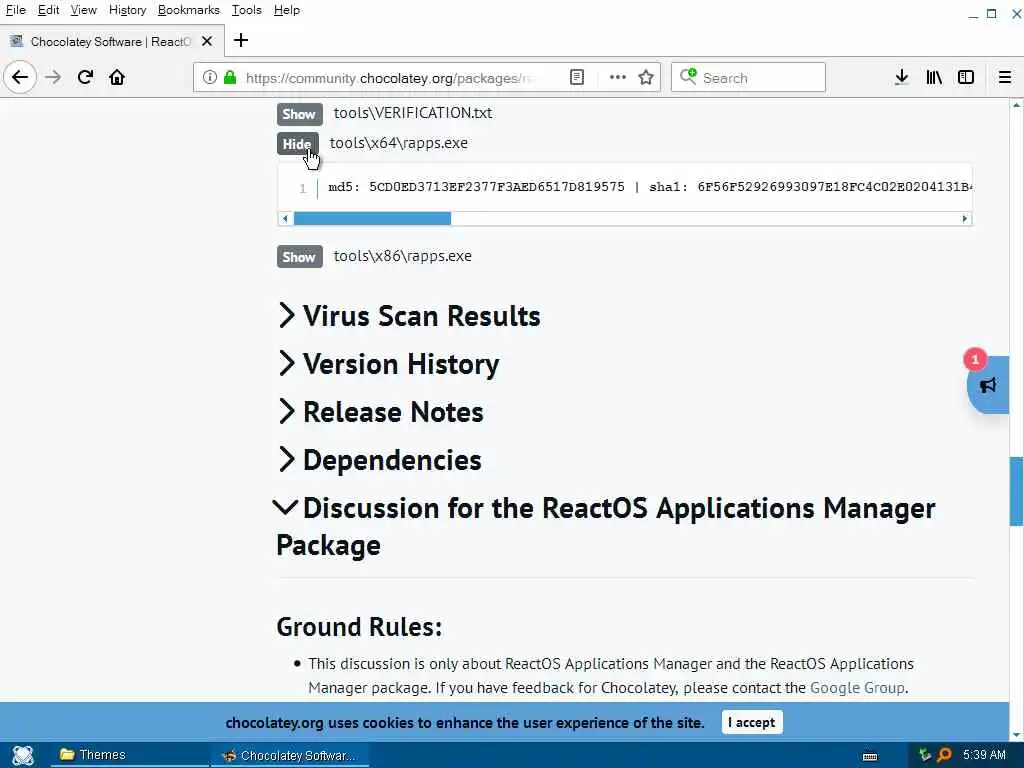Expand Dependencies section
1024x768 pixels.
379,460
